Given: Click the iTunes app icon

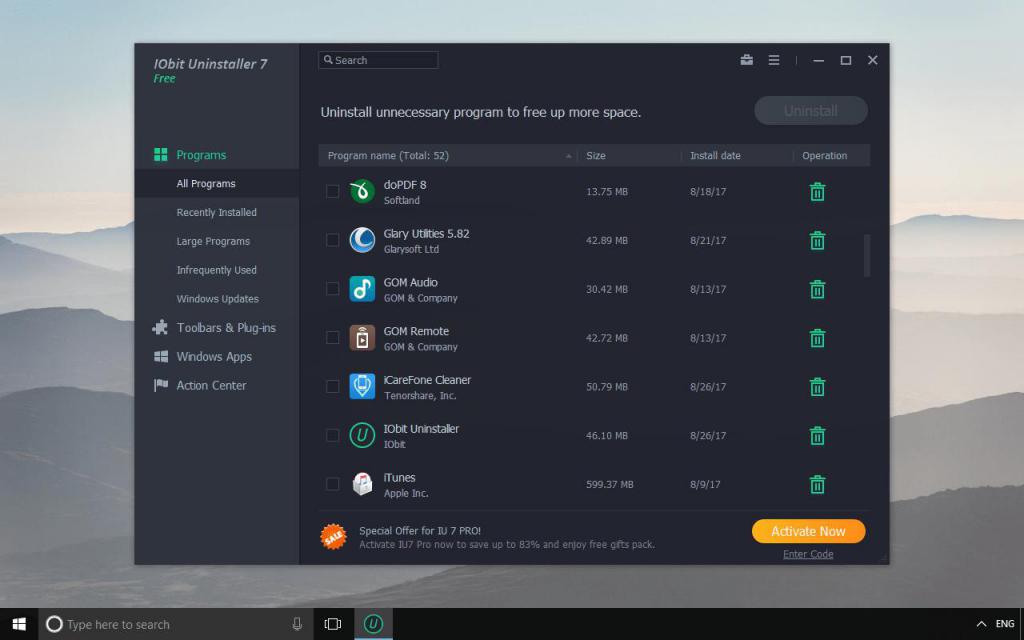Looking at the screenshot, I should pyautogui.click(x=362, y=485).
